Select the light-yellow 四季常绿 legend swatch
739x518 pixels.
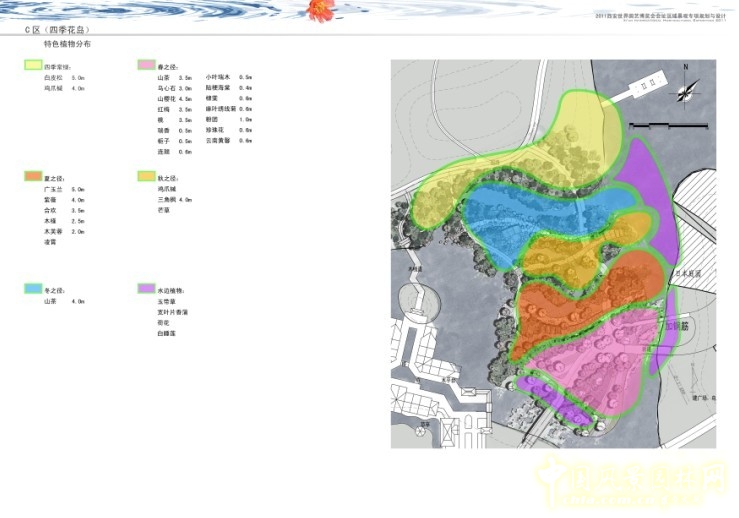click(x=35, y=65)
